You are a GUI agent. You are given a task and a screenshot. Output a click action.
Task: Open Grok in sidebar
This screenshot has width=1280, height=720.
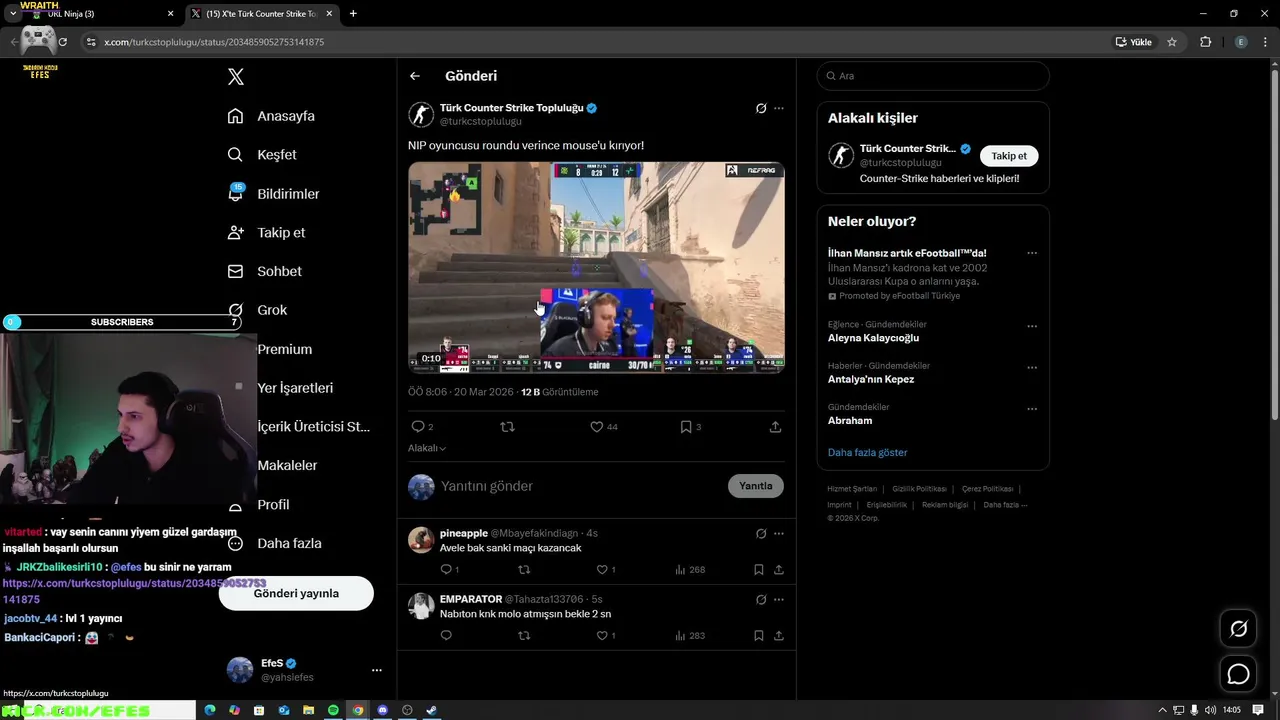tap(257, 310)
